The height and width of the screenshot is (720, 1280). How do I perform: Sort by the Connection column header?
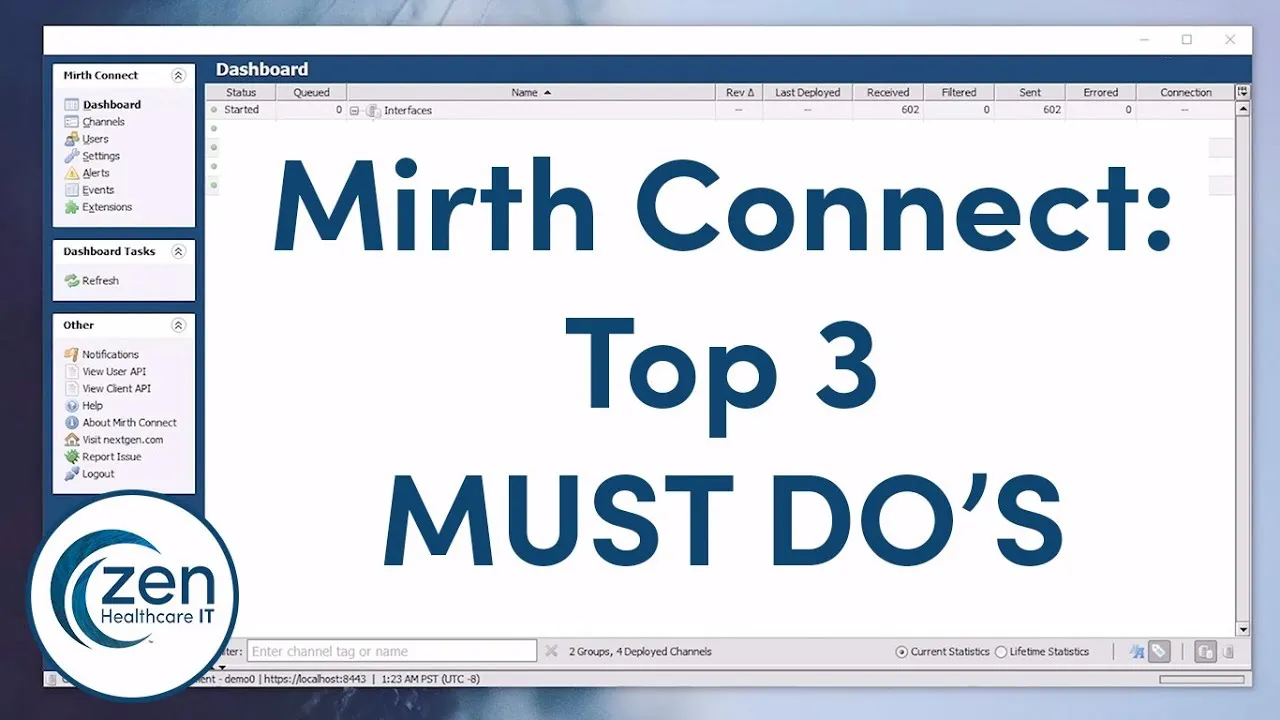[1186, 92]
